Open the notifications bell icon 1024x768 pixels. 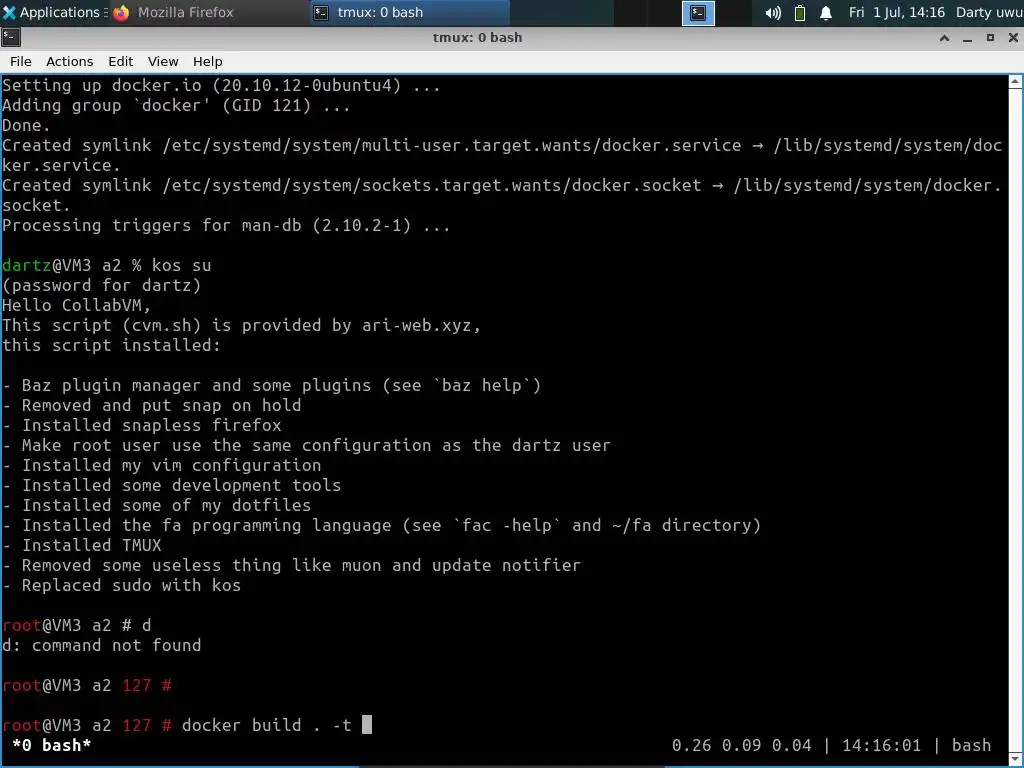(825, 12)
